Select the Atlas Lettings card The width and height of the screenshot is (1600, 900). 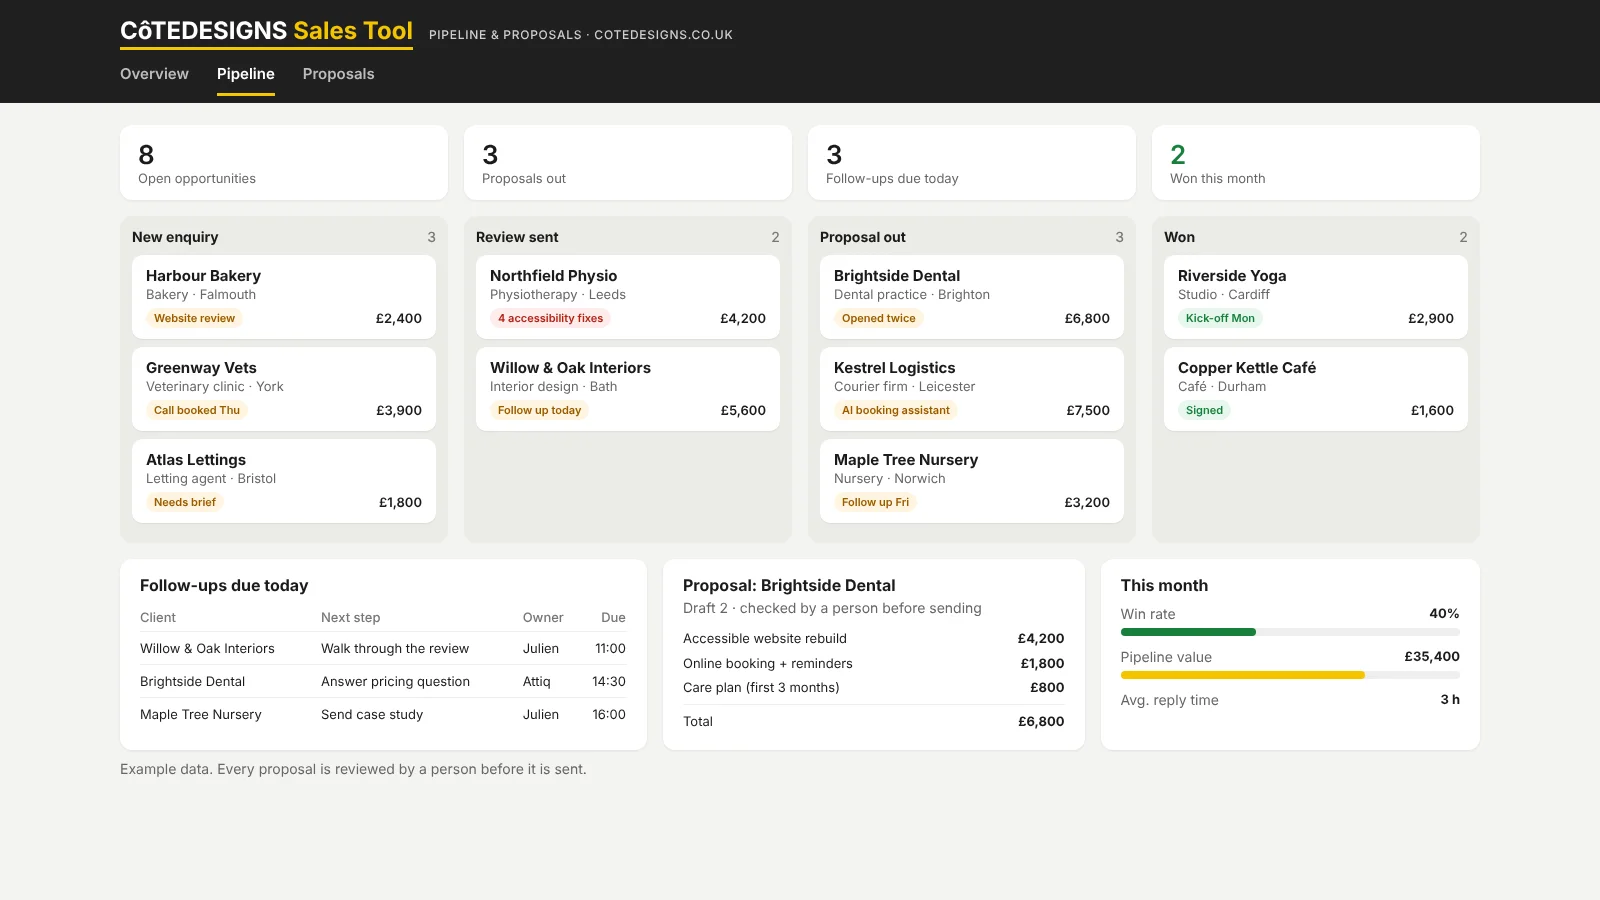pyautogui.click(x=284, y=481)
